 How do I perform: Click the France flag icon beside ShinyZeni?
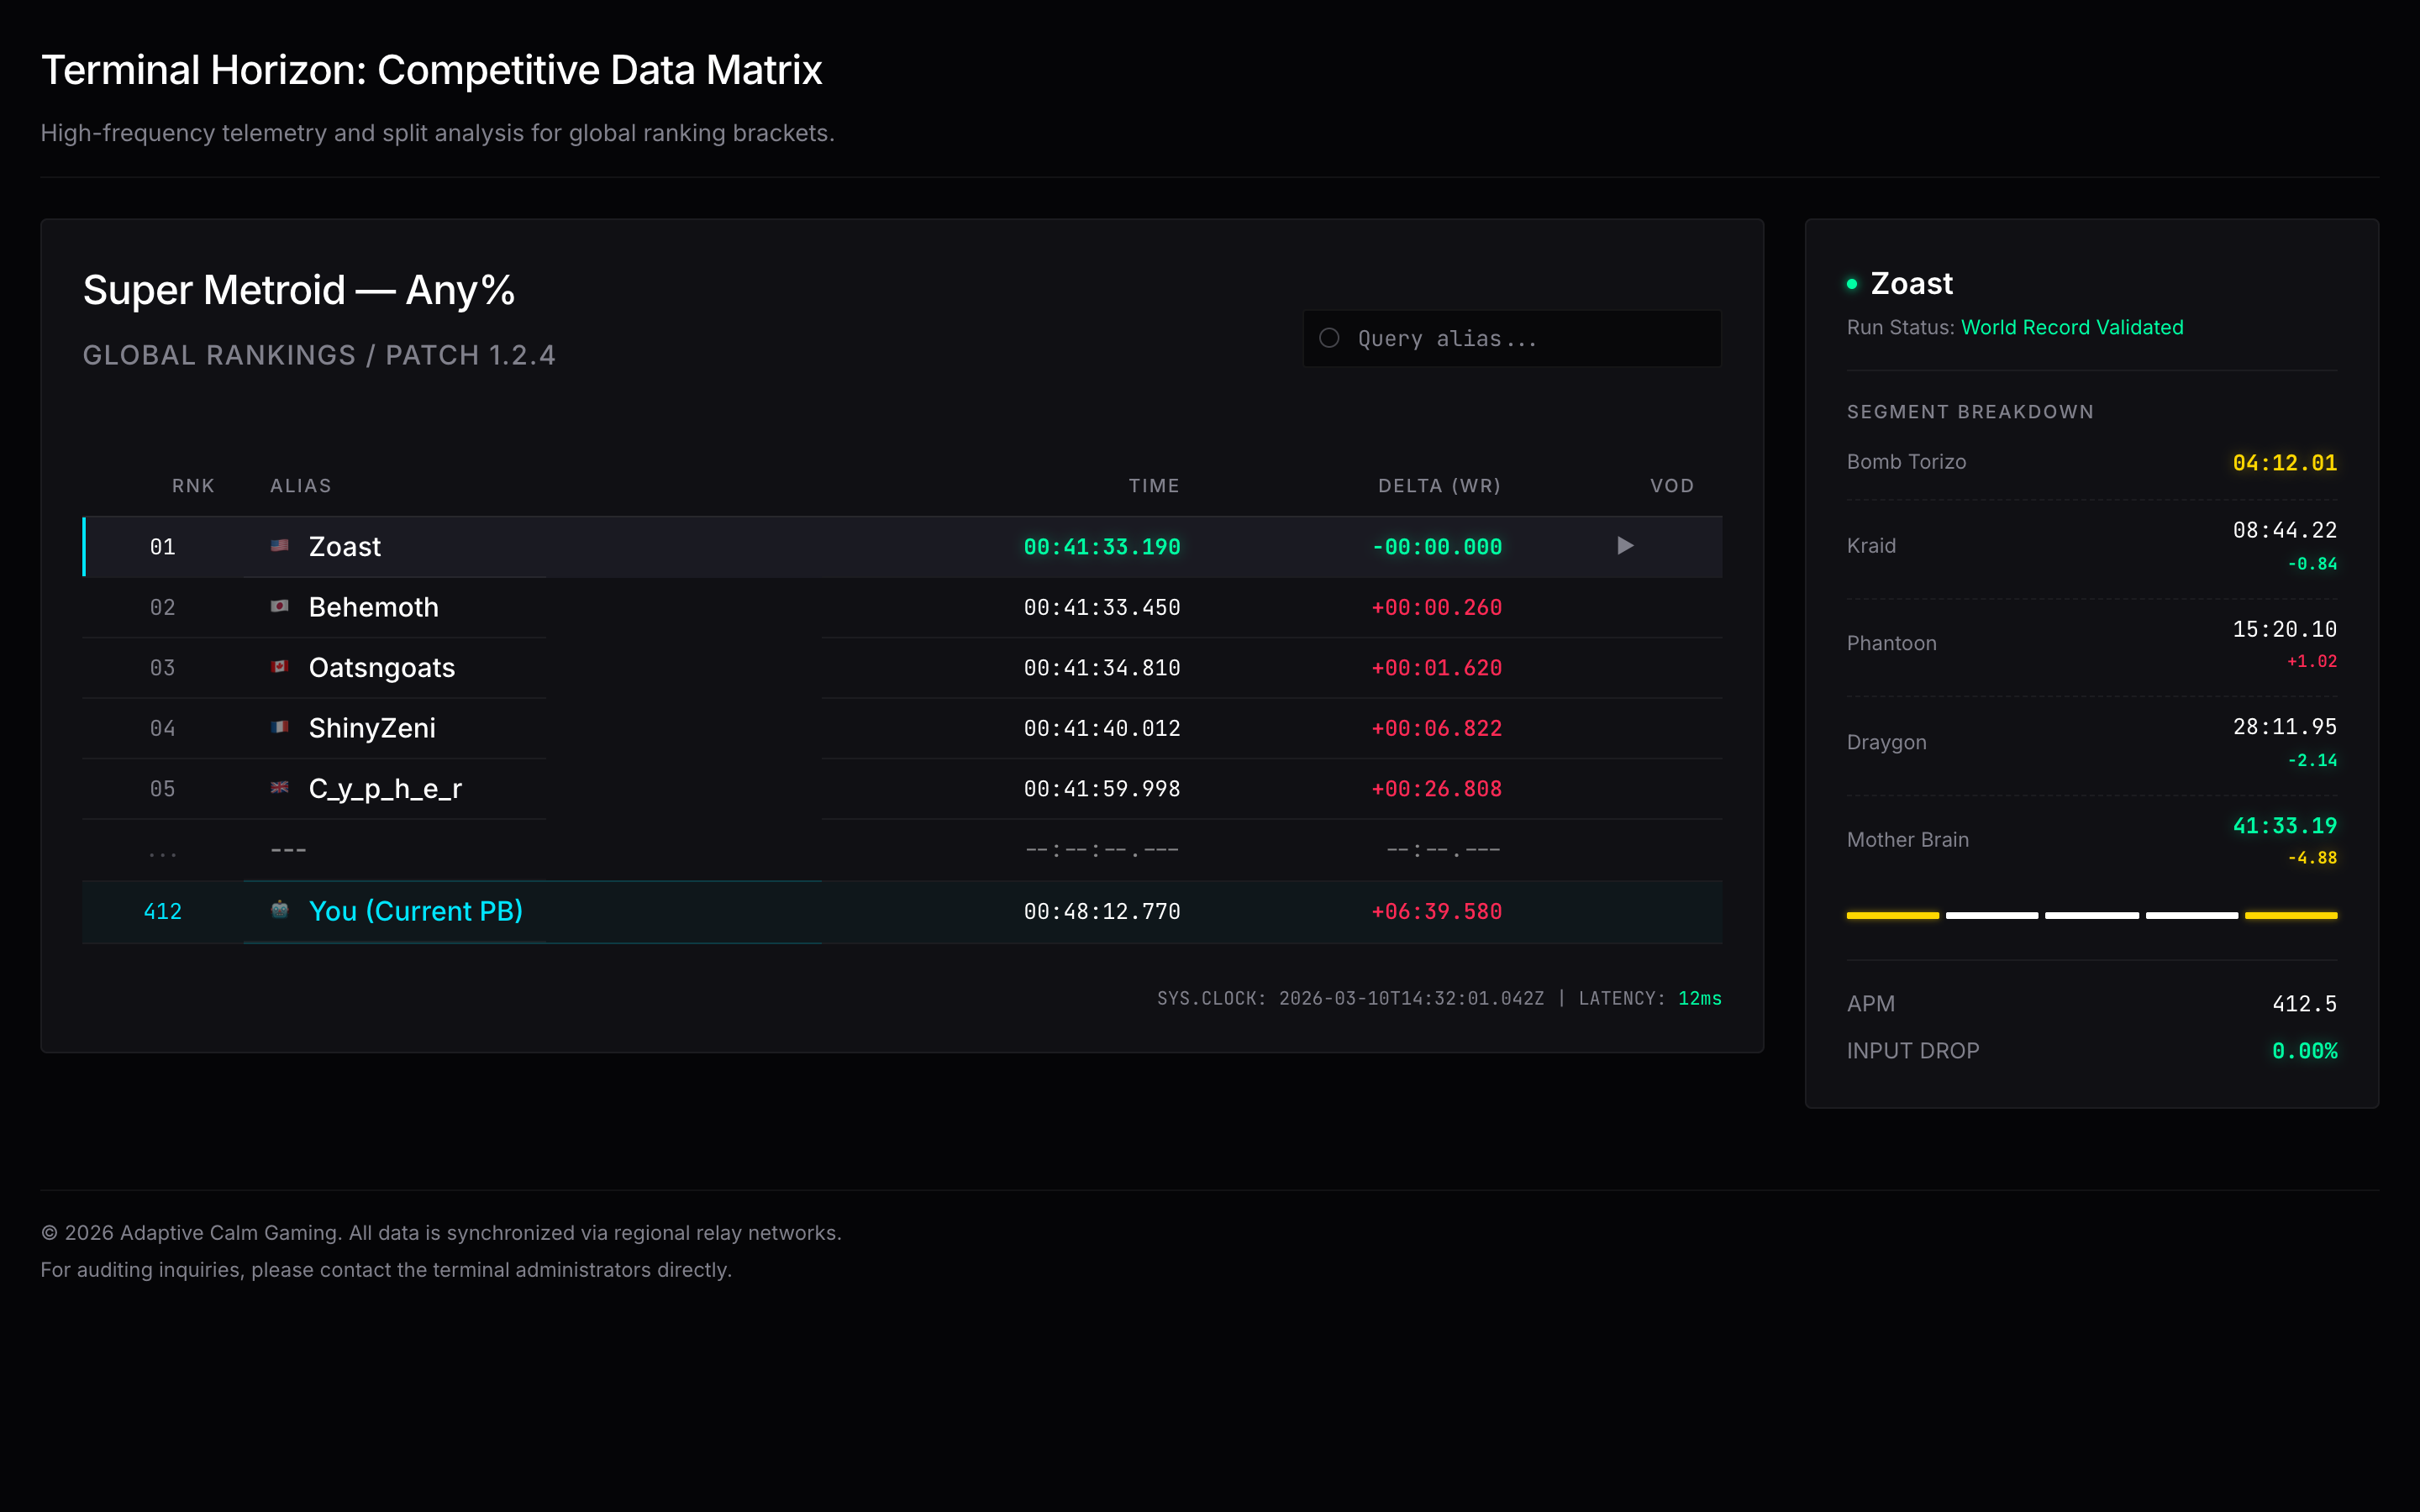pos(280,727)
